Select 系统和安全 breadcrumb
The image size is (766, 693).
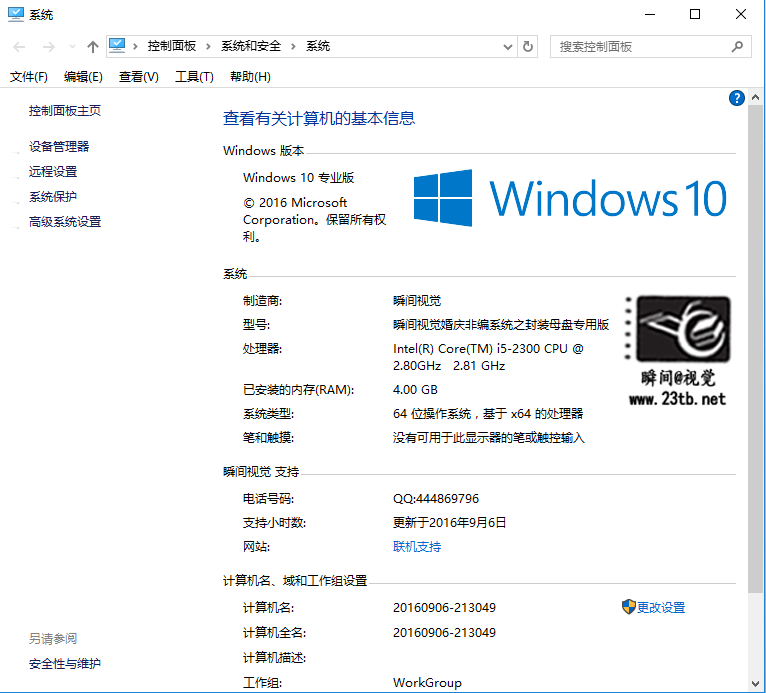(251, 46)
